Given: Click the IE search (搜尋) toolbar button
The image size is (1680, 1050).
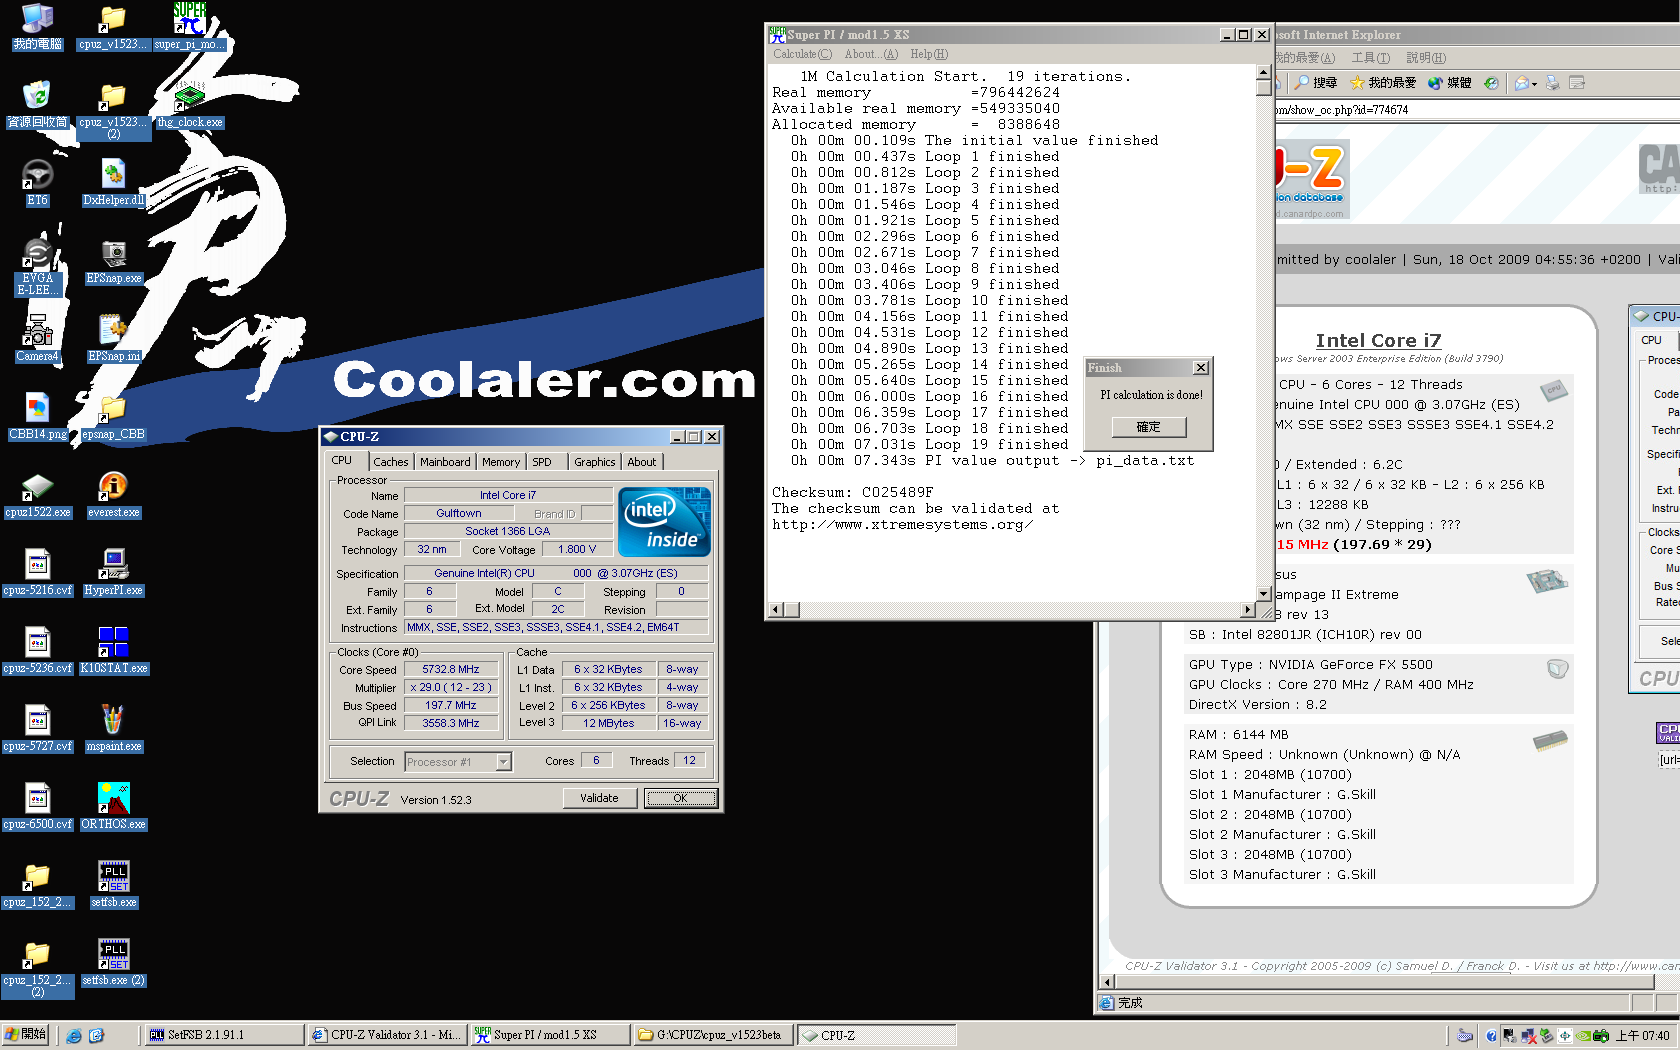Looking at the screenshot, I should tap(1315, 83).
